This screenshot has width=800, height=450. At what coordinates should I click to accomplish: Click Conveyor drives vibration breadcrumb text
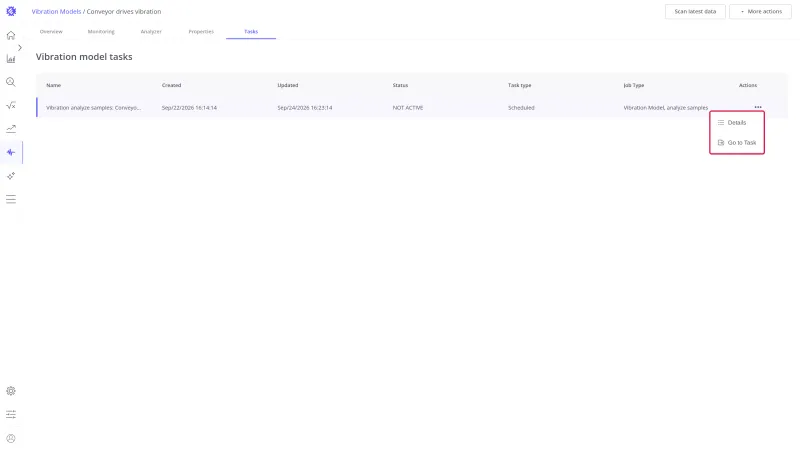click(x=124, y=11)
